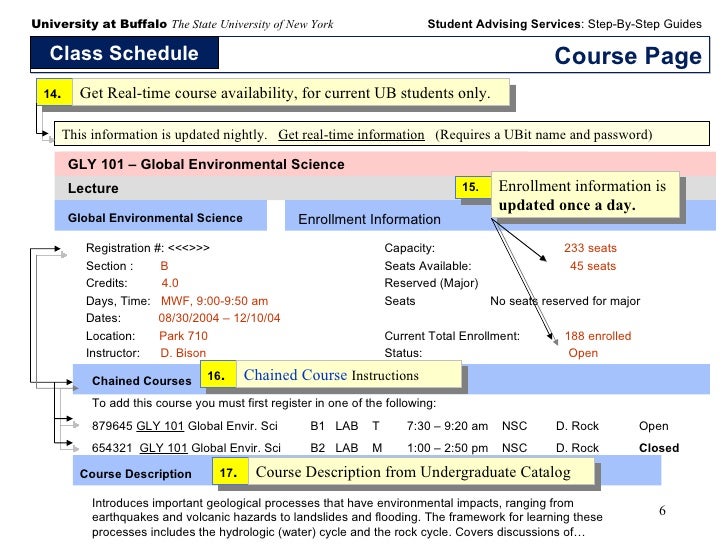Select time 'MWF, 9:00-9:50 am'
The height and width of the screenshot is (546, 728).
click(214, 301)
